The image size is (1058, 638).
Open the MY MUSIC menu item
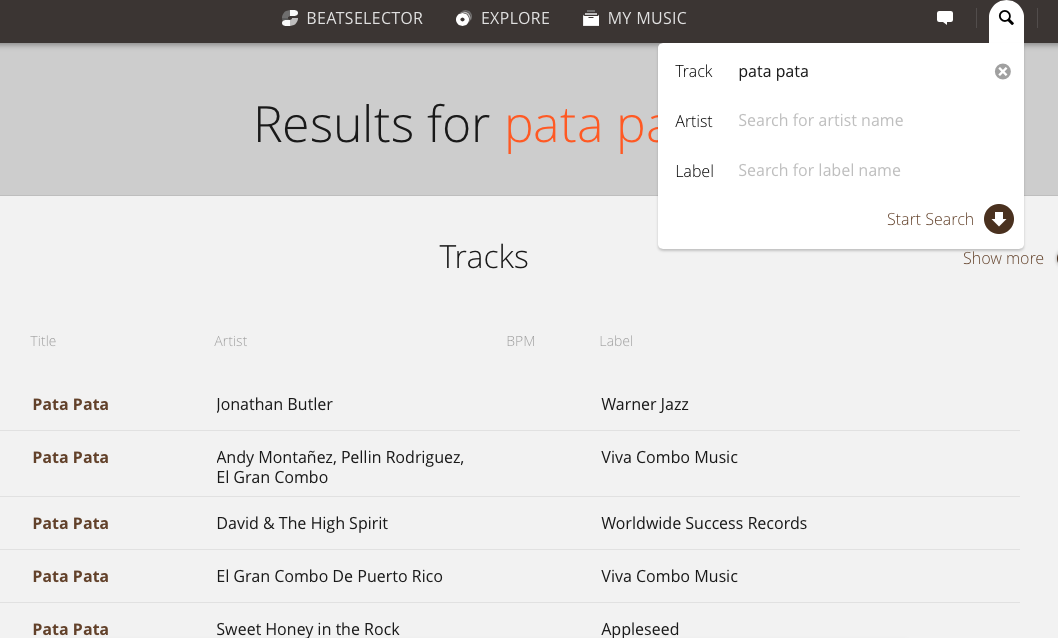647,18
